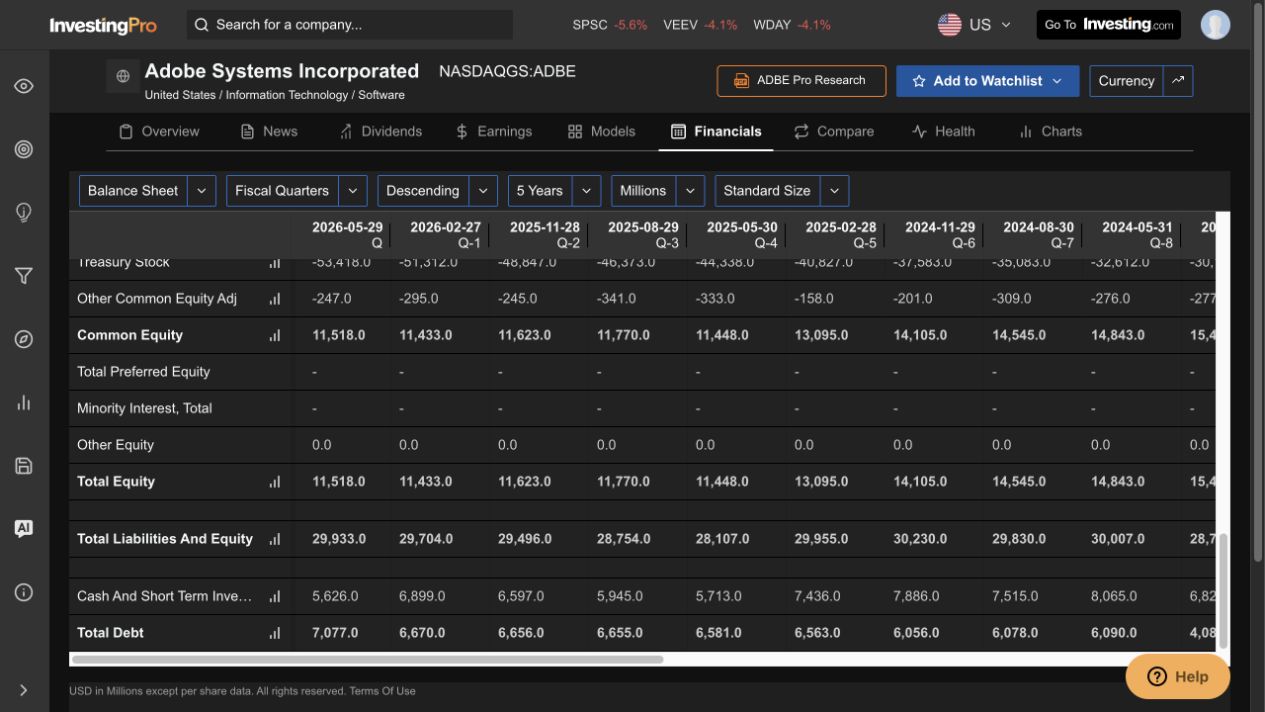The image size is (1265, 712).
Task: Go to the Models tab
Action: click(601, 131)
